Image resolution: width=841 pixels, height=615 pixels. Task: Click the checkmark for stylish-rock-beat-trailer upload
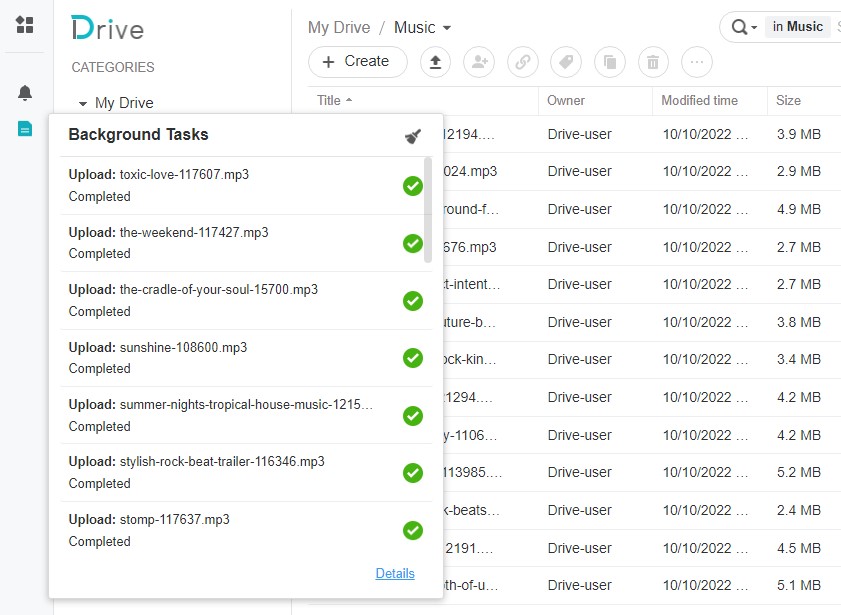tap(412, 473)
